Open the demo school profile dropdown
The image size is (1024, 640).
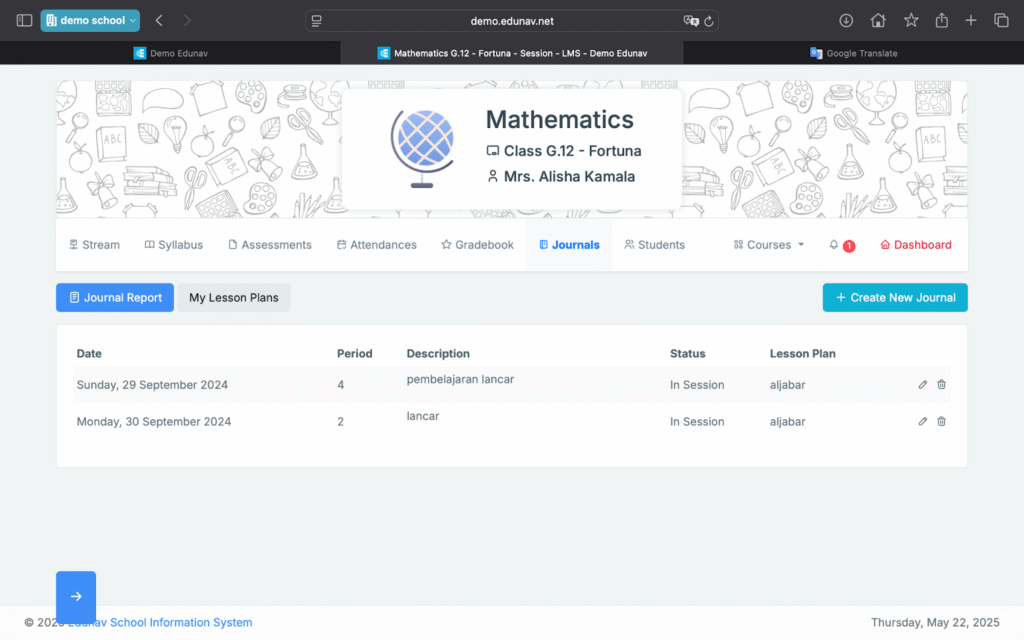pos(90,20)
